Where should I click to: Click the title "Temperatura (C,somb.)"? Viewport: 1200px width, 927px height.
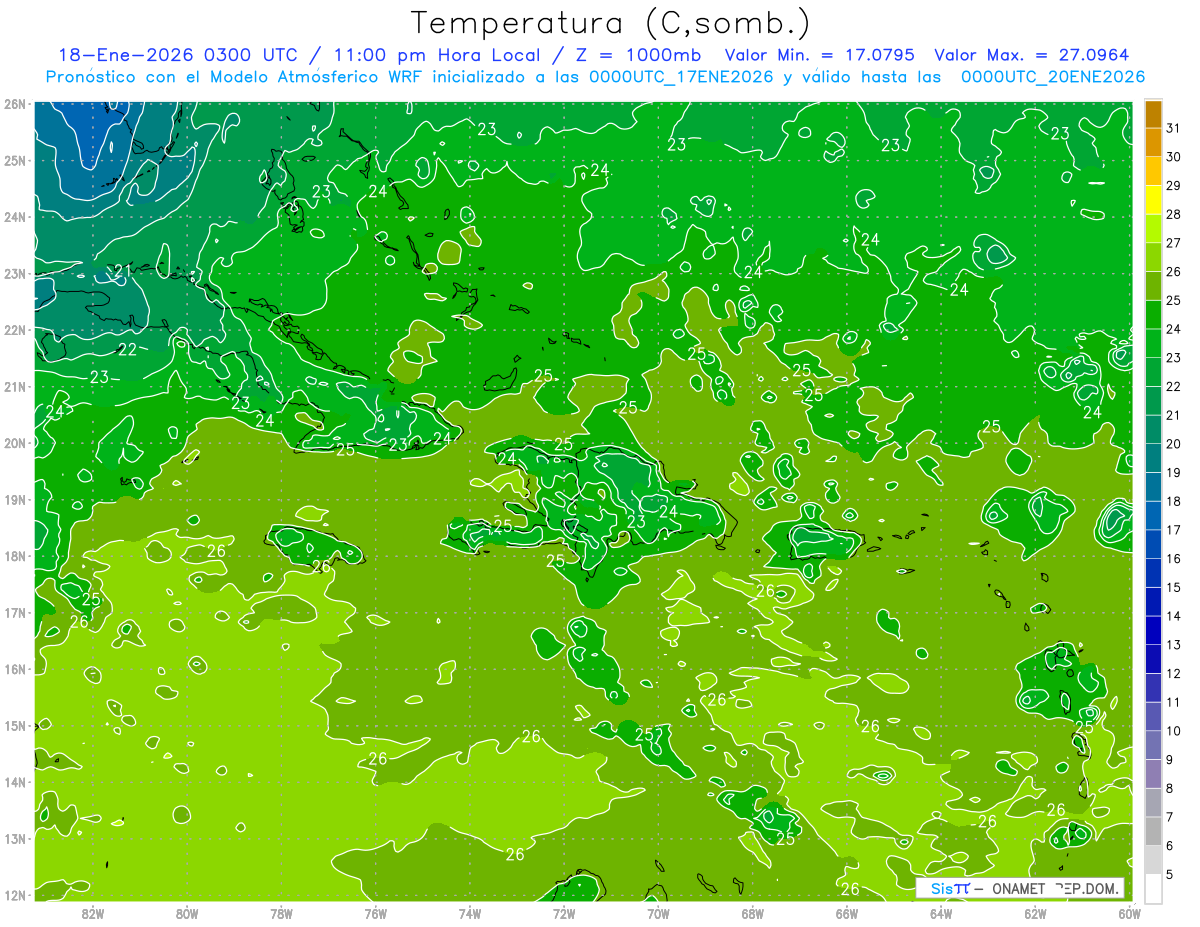click(x=611, y=23)
